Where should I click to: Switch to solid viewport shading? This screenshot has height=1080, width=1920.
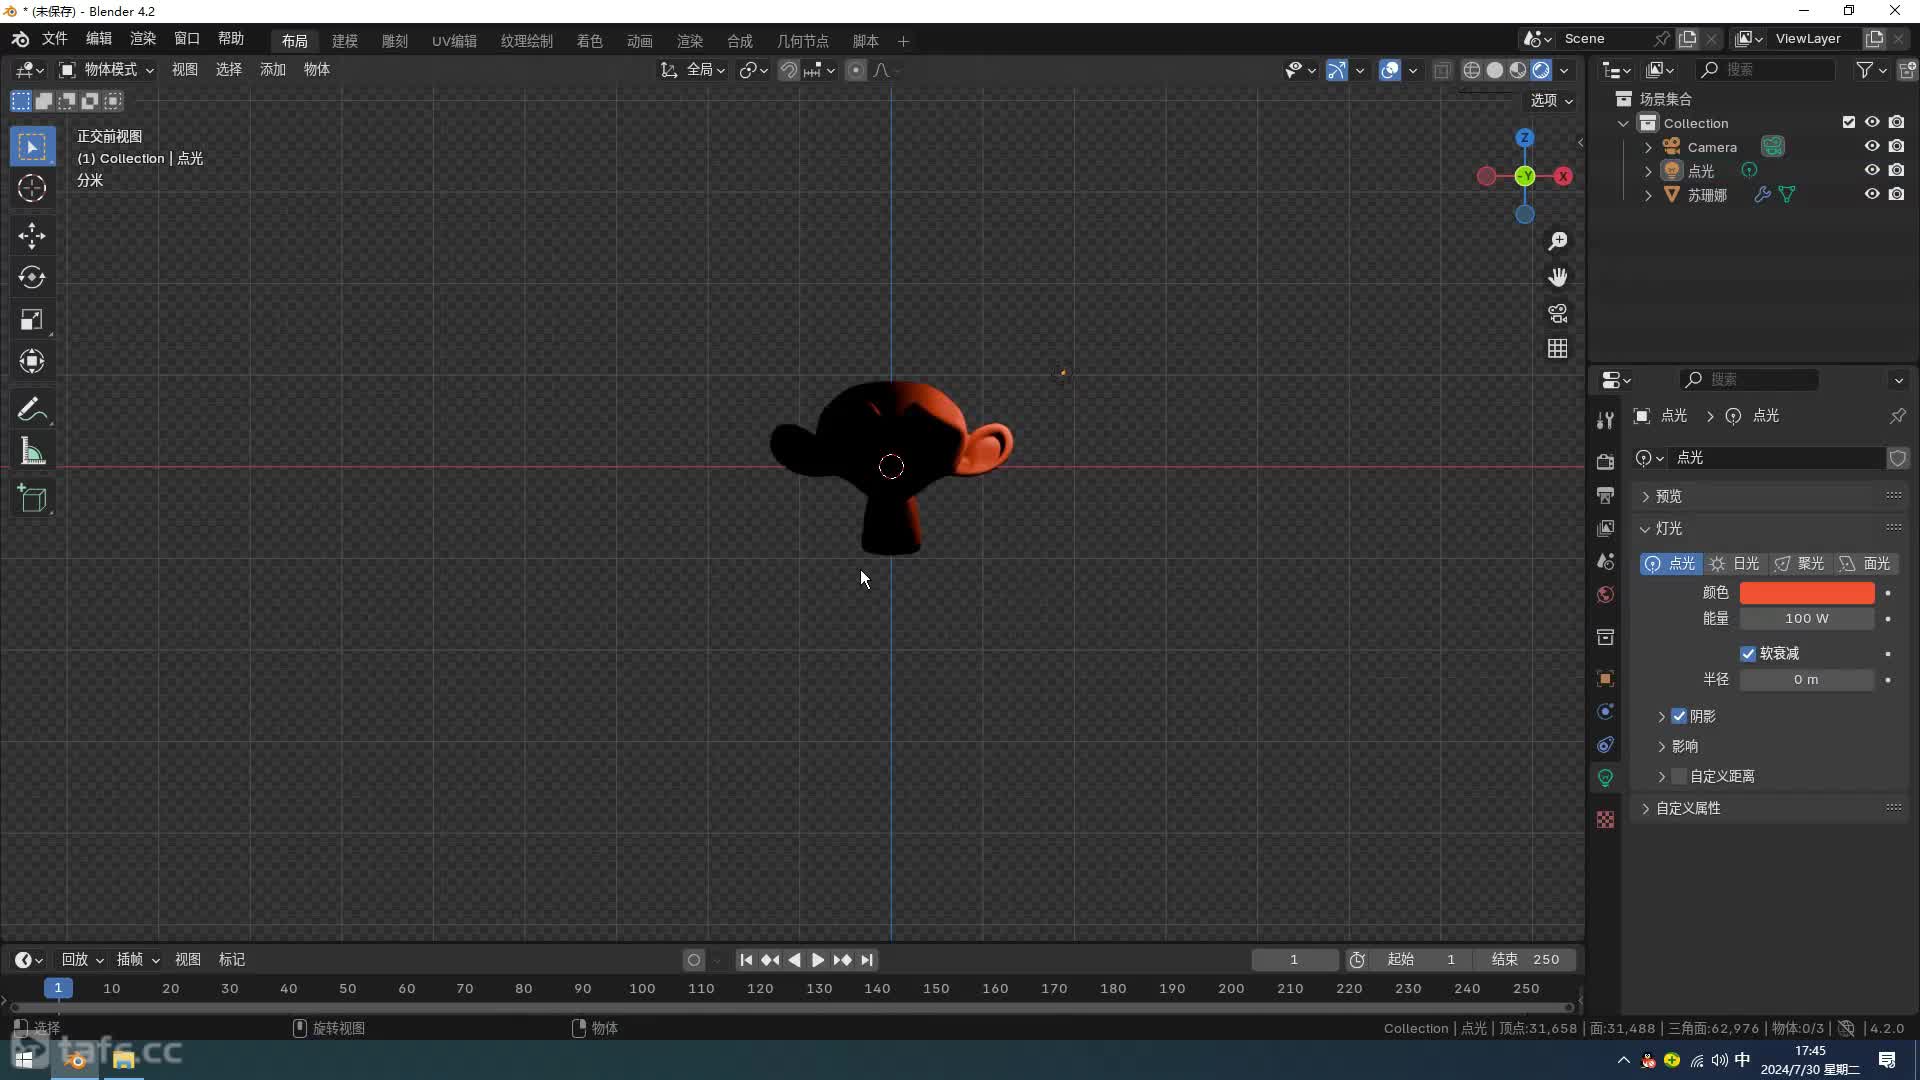[1495, 70]
